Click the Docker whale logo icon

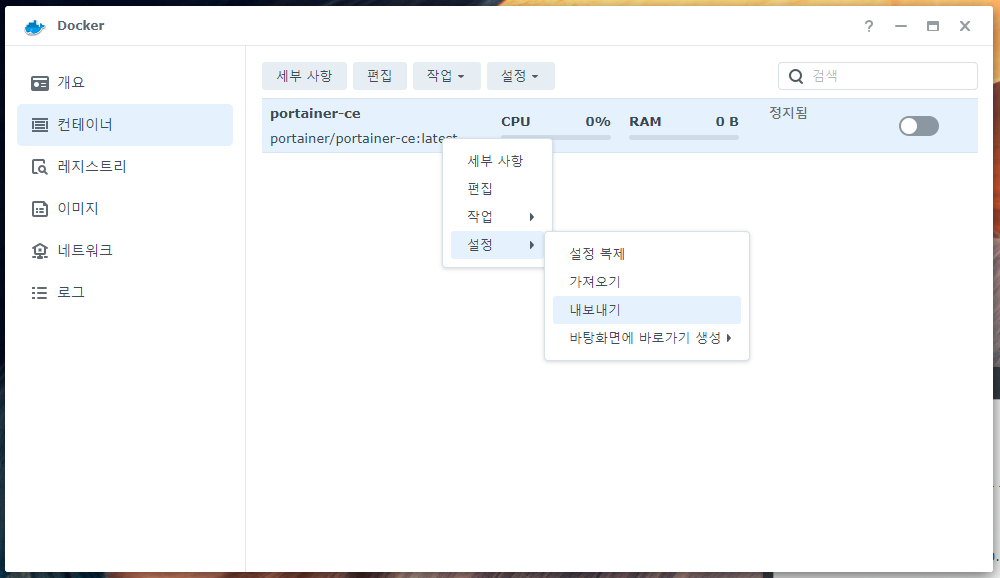34,27
